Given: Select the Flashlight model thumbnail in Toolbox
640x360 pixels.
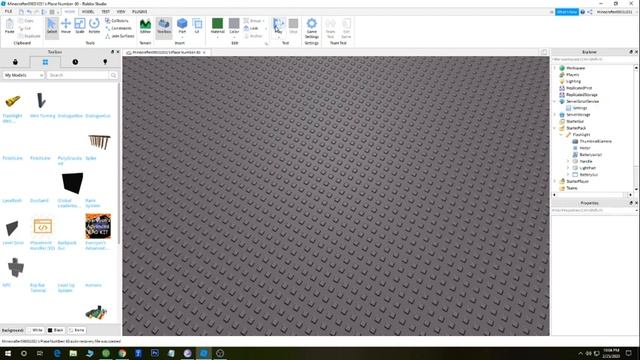Looking at the screenshot, I should (x=13, y=101).
